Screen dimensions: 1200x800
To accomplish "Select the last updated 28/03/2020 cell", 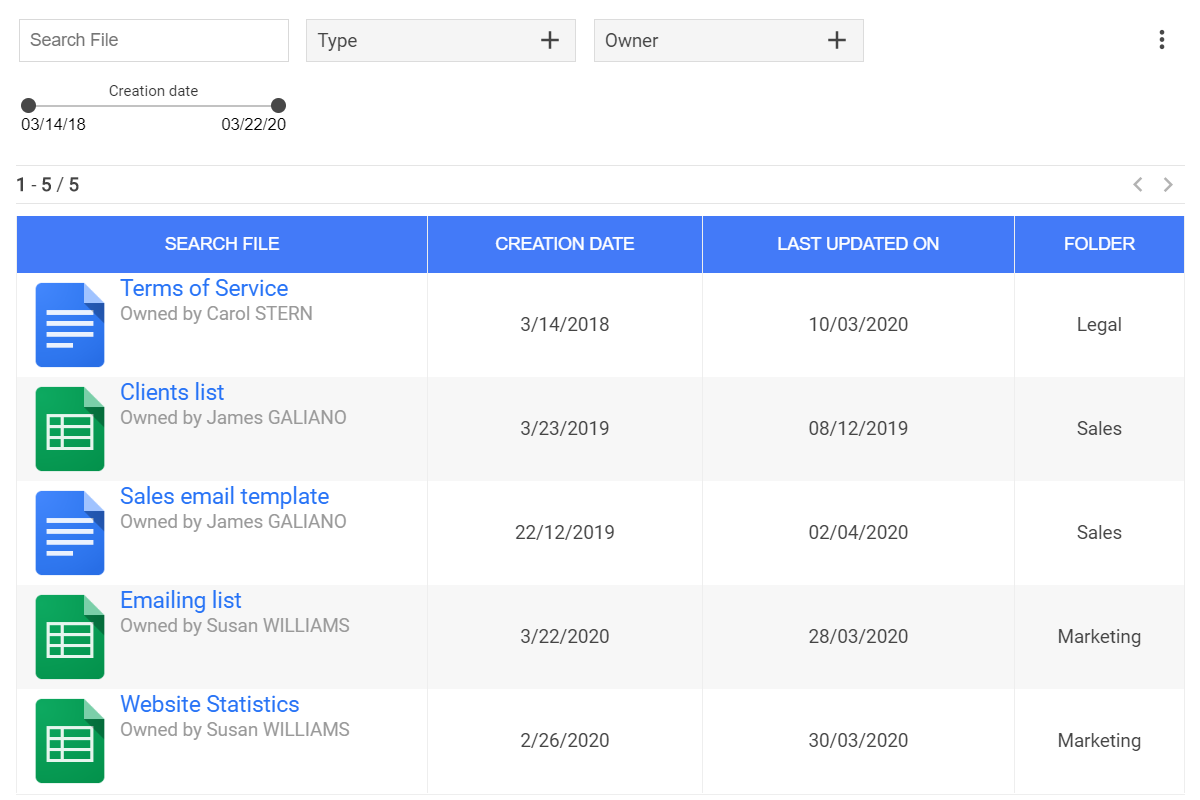I will (x=858, y=637).
